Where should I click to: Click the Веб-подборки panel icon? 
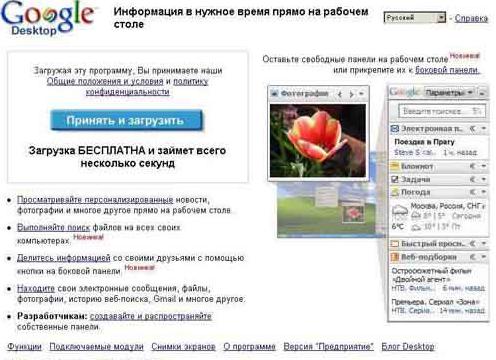(x=395, y=257)
